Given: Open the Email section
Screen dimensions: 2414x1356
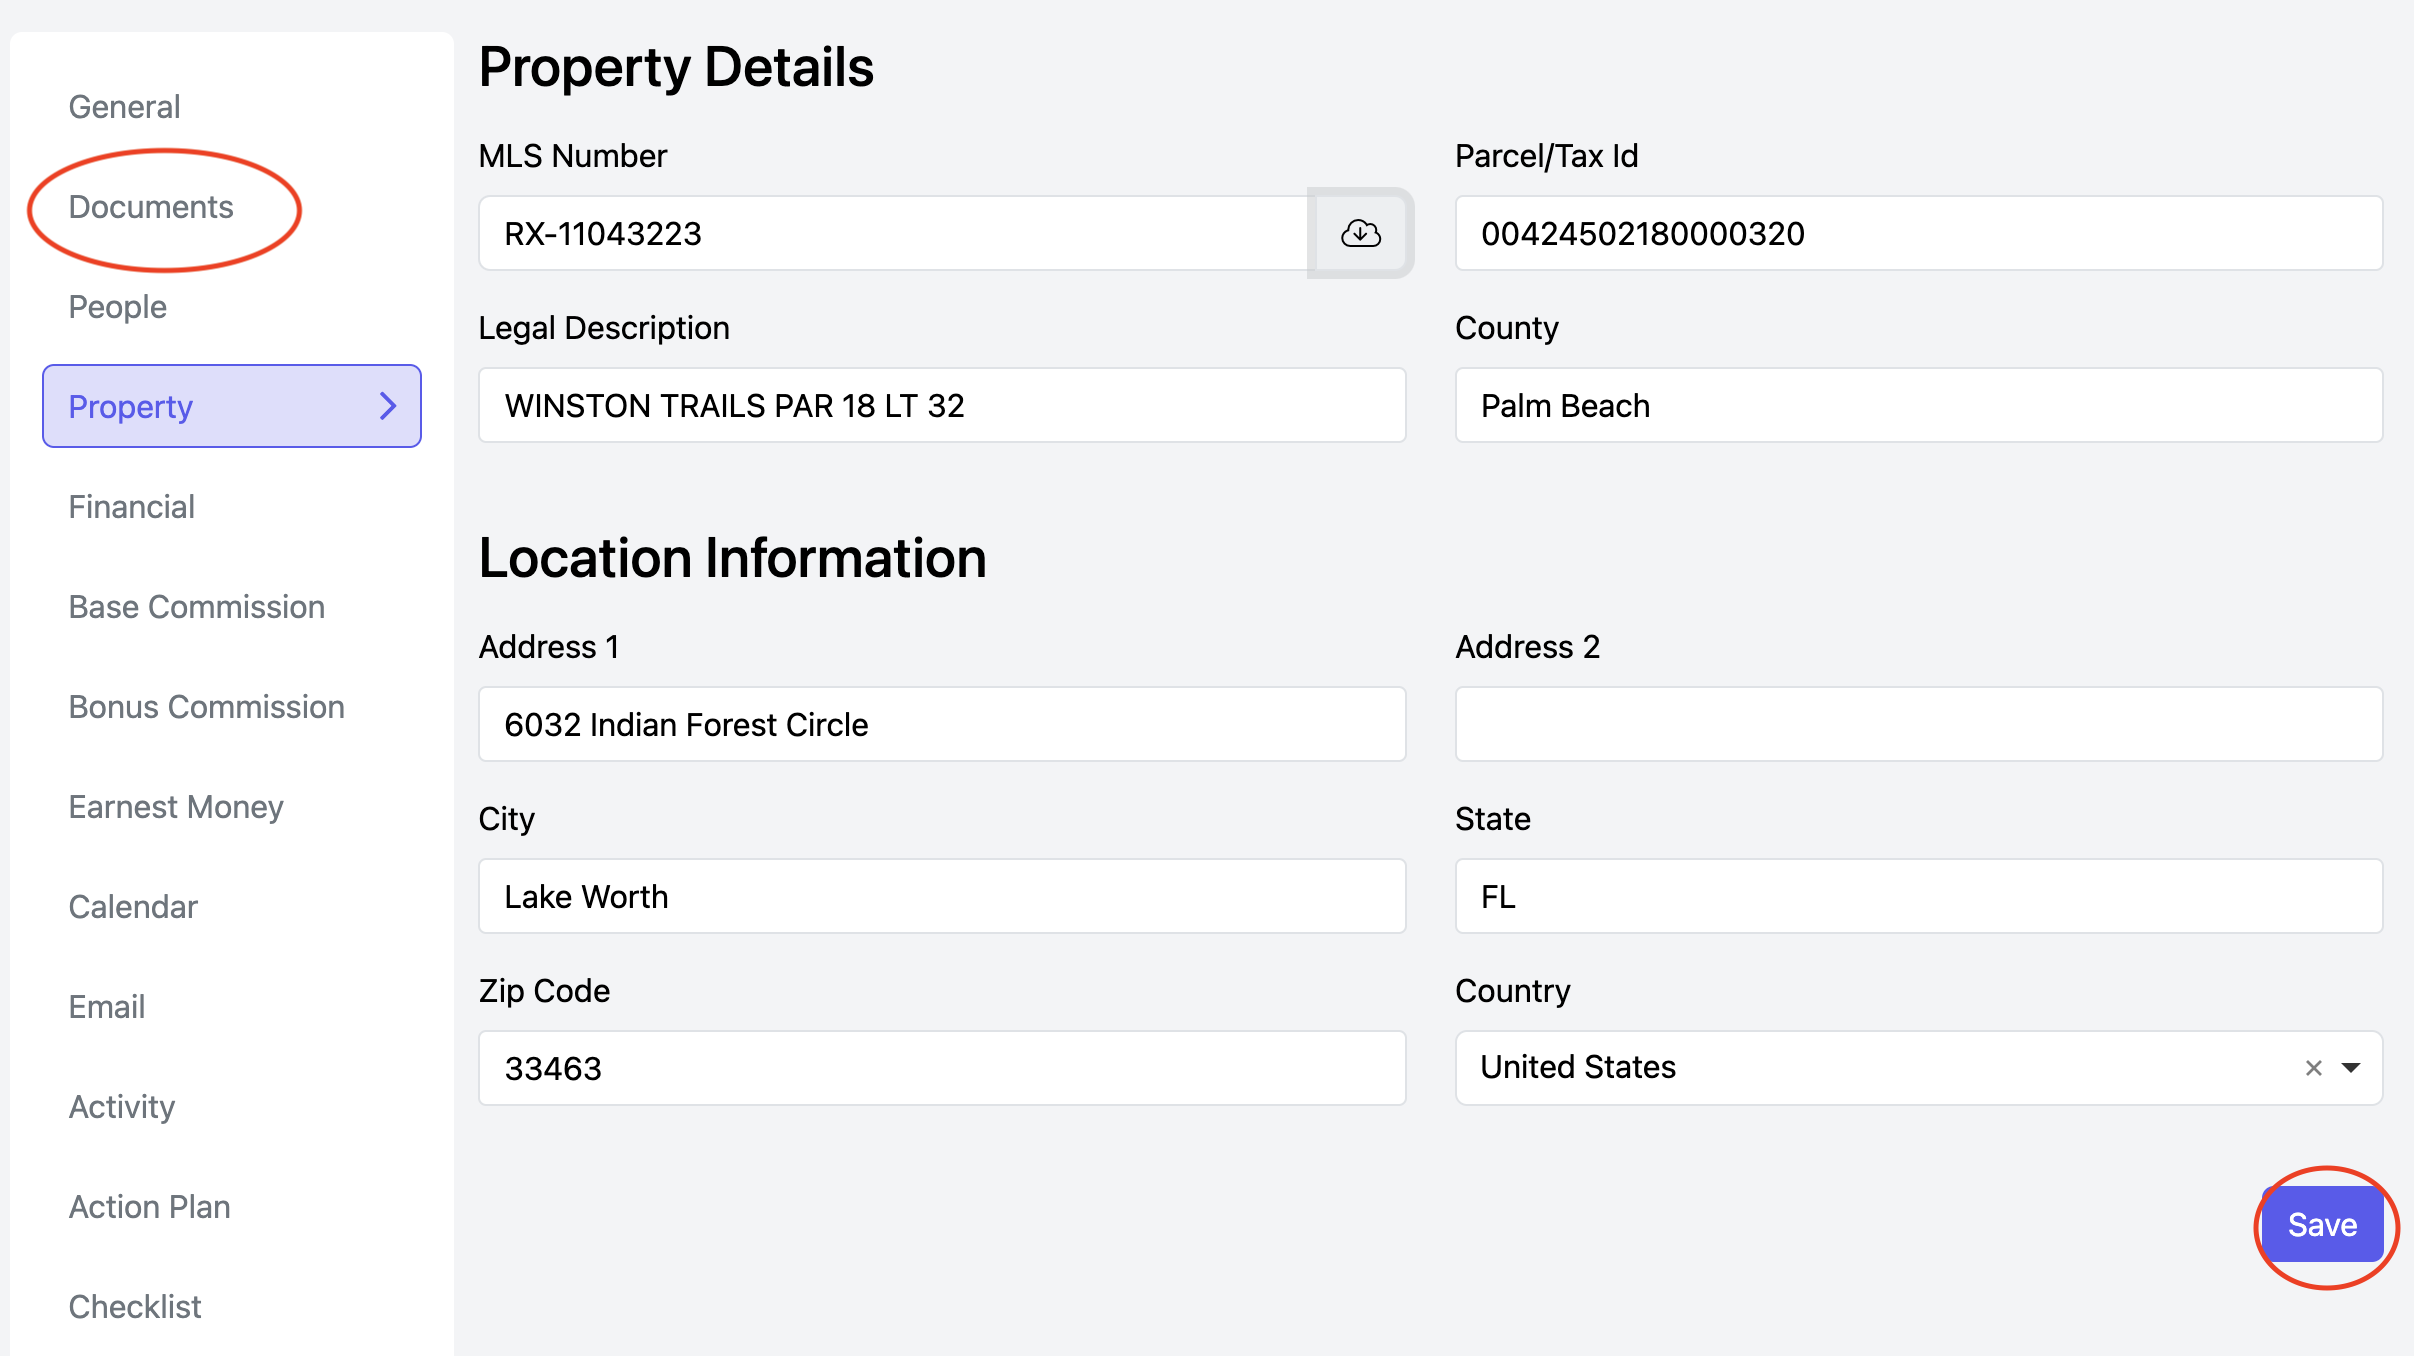Looking at the screenshot, I should [107, 1007].
